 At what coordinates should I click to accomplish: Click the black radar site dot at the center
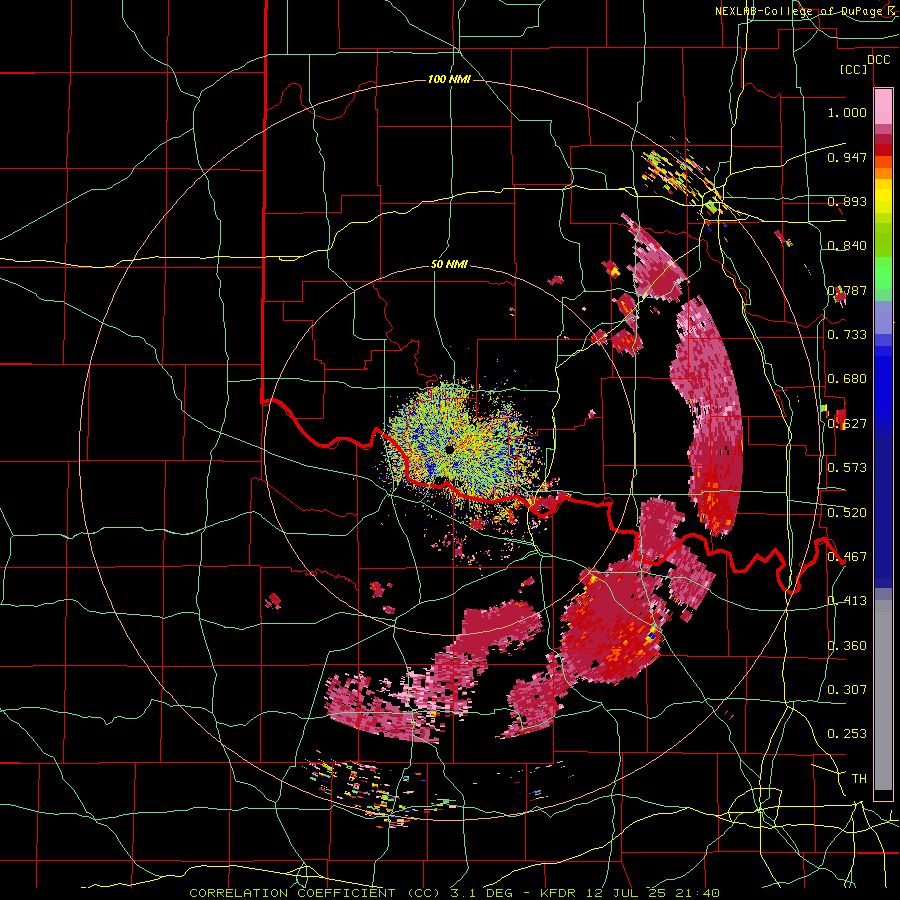pyautogui.click(x=449, y=450)
